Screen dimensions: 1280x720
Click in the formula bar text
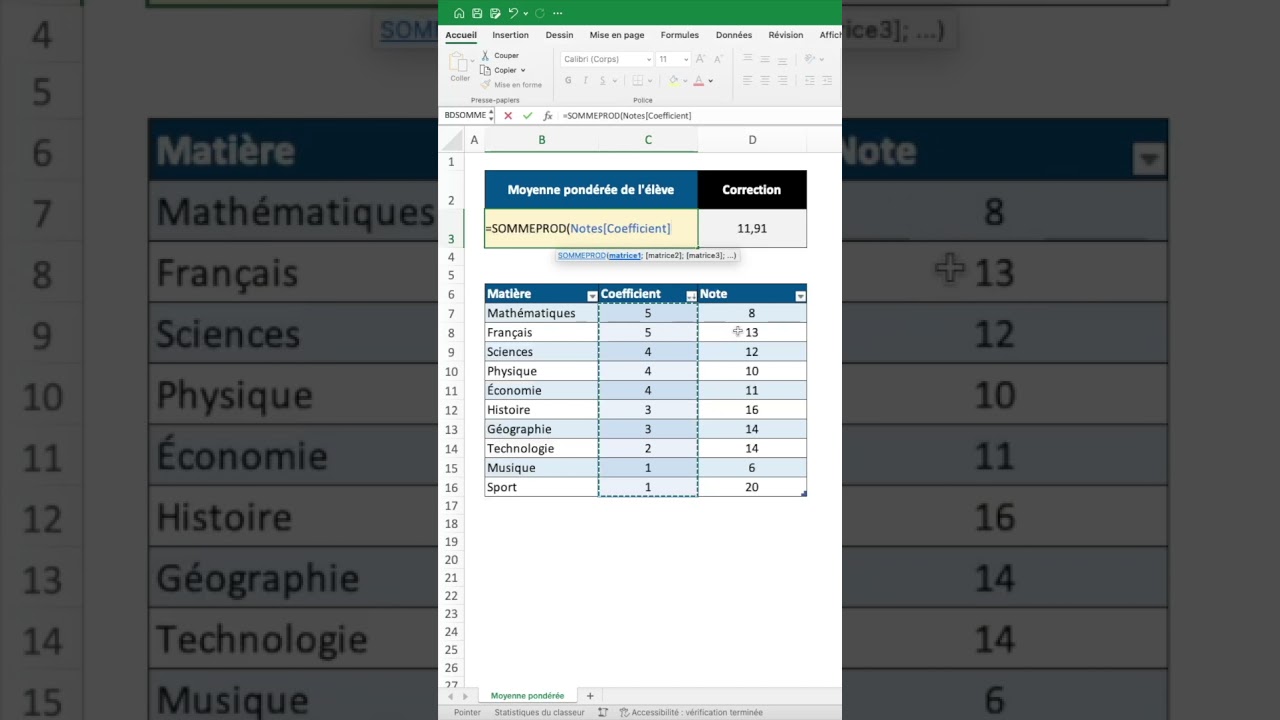click(627, 116)
